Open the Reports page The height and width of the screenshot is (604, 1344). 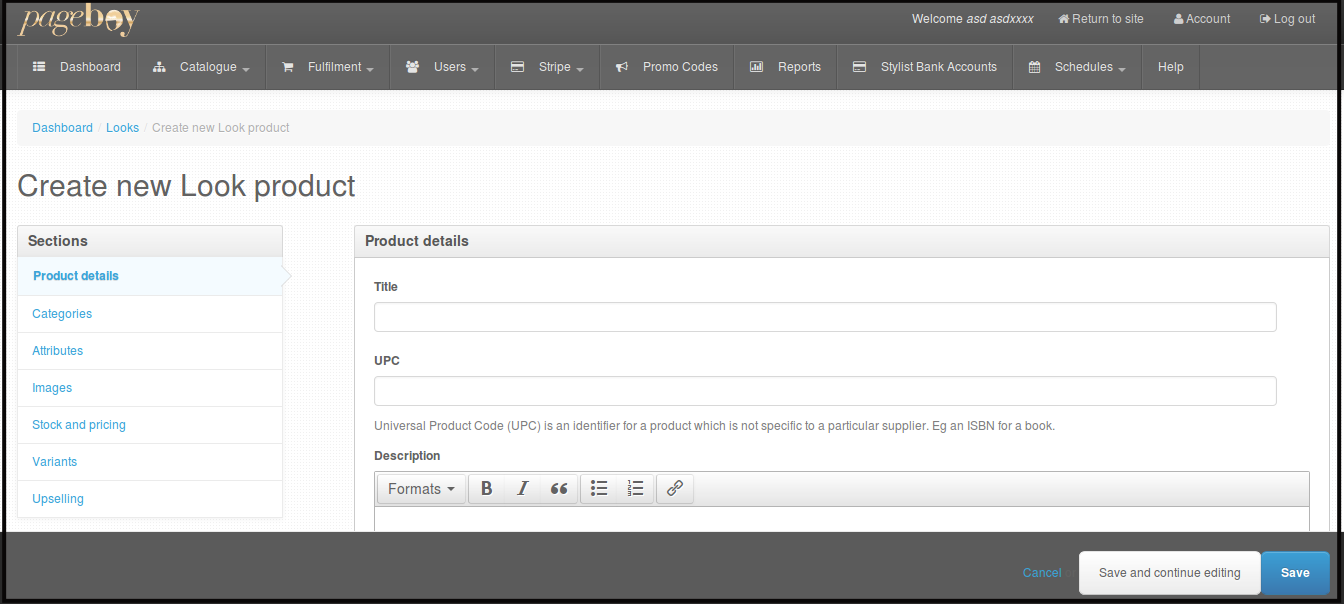click(785, 67)
